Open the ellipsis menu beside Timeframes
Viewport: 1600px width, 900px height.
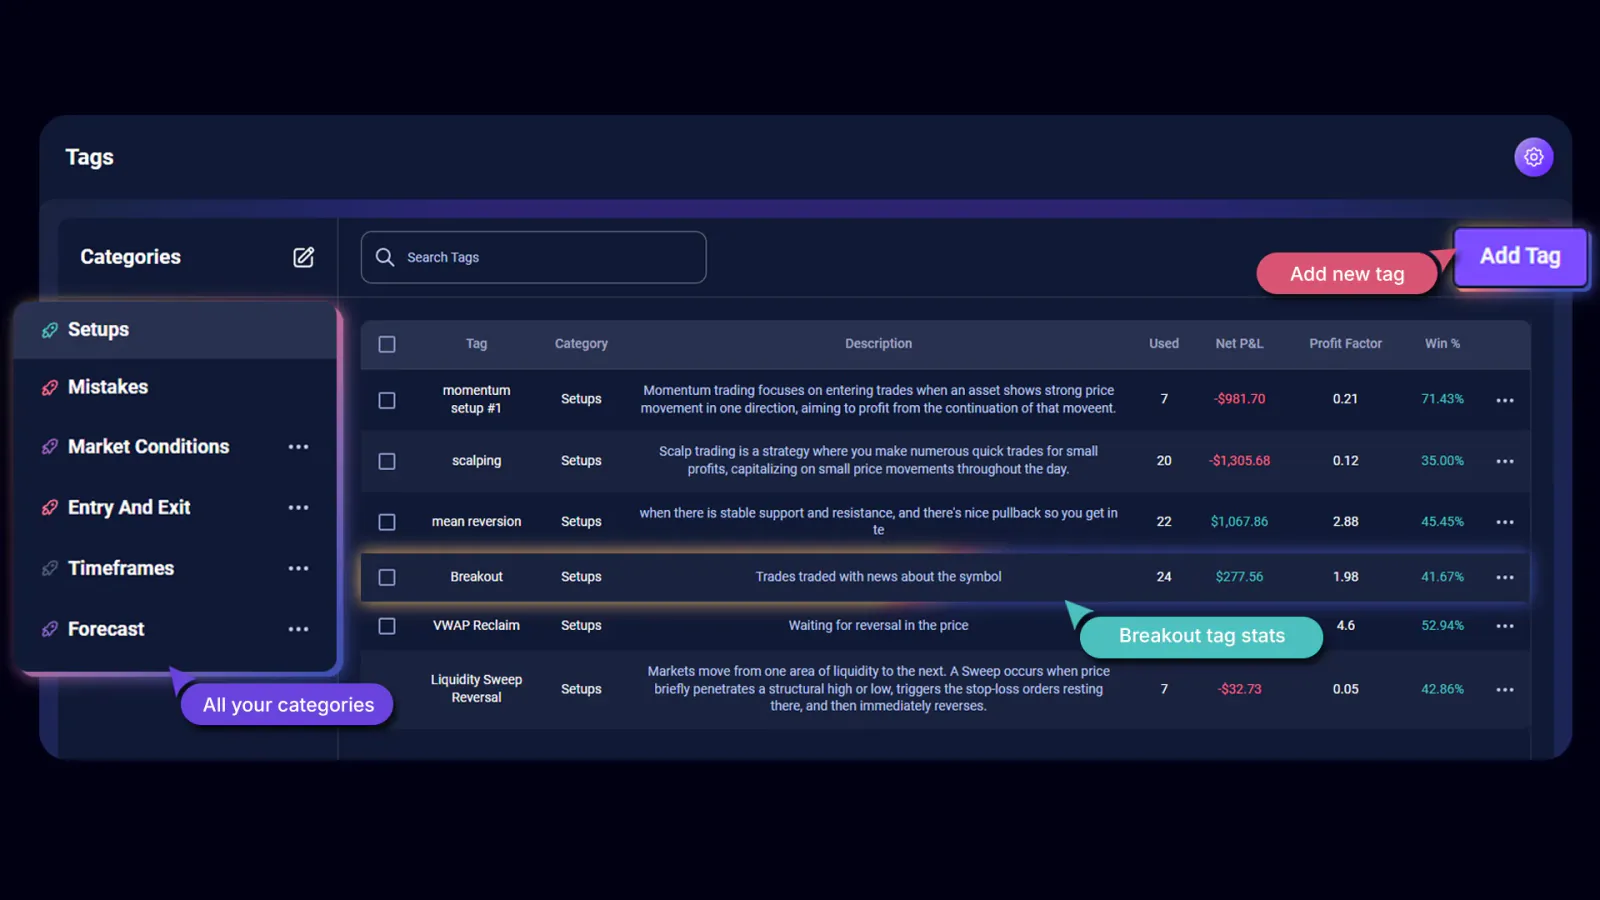298,568
